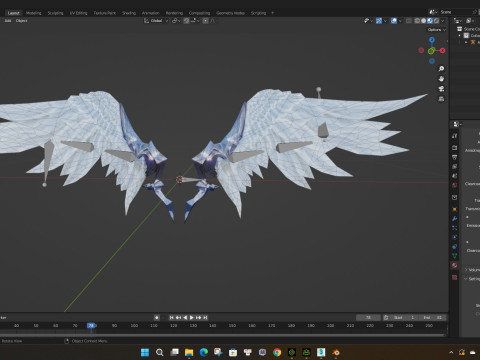Screen dimensions: 480x360
Task: Open the Texture properties tab
Action: [454, 277]
